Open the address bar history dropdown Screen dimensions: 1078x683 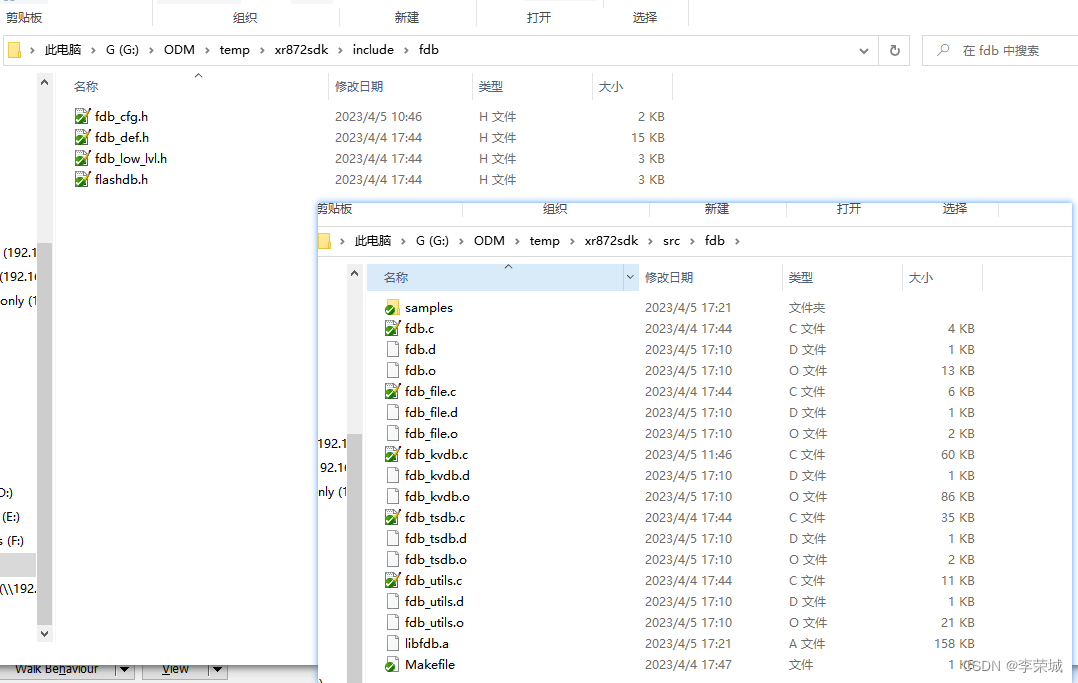click(x=864, y=49)
